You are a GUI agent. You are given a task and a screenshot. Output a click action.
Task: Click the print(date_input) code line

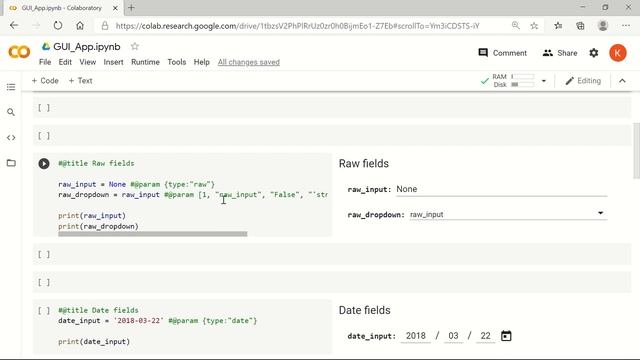tap(94, 342)
